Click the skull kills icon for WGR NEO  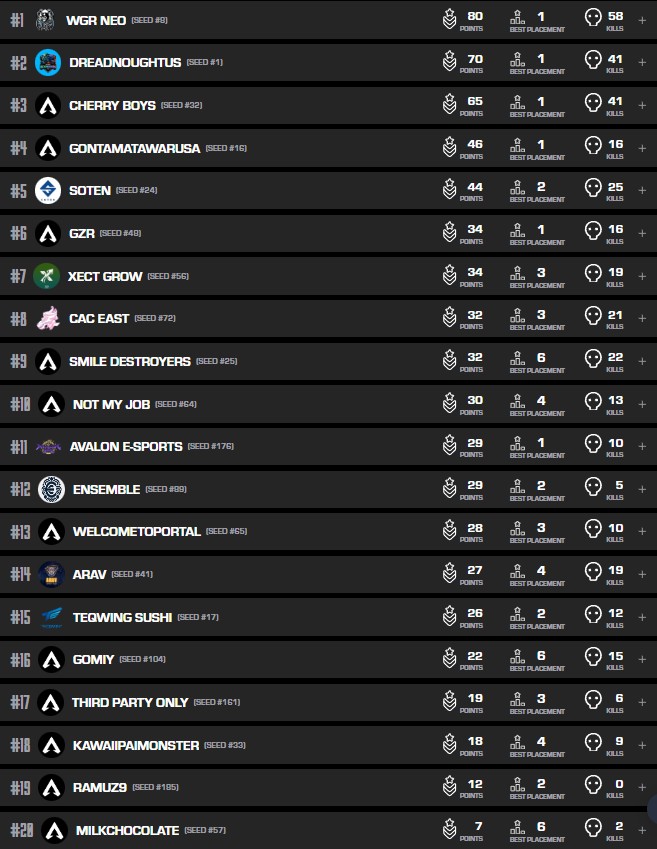(x=592, y=19)
